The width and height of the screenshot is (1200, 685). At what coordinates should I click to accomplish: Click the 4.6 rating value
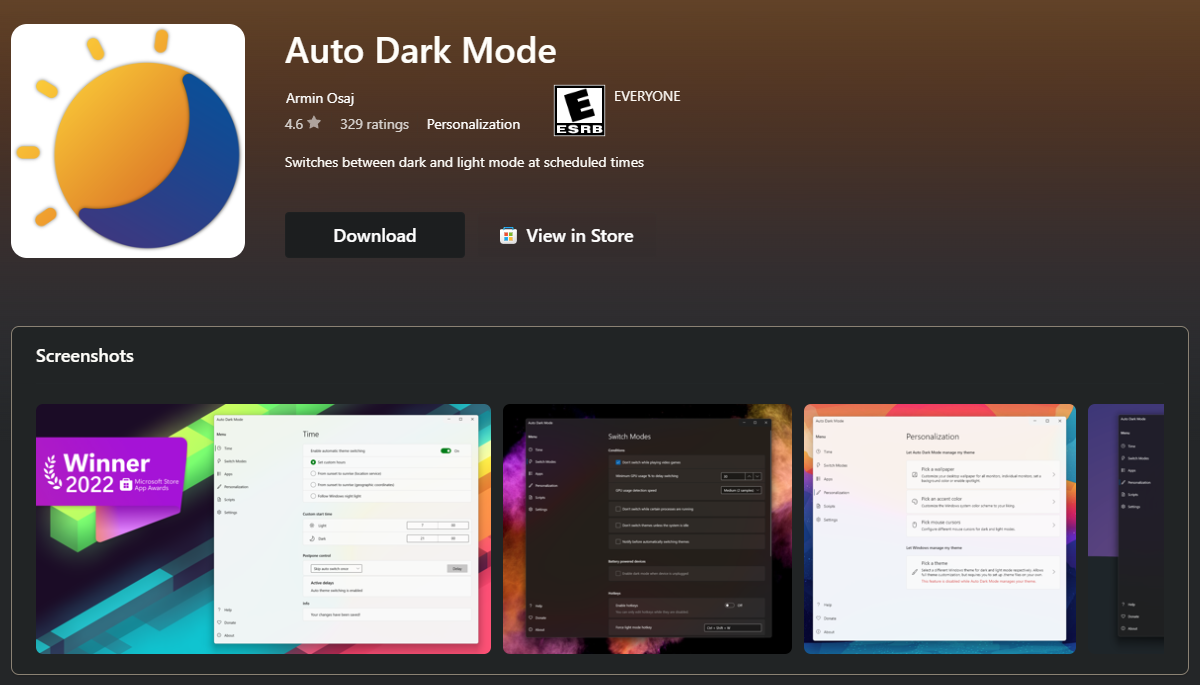click(x=293, y=124)
